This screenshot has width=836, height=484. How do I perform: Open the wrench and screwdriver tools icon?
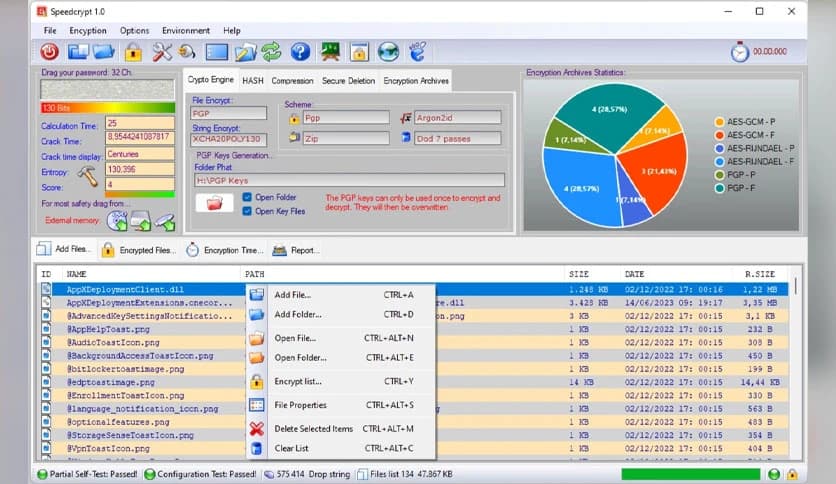point(162,52)
